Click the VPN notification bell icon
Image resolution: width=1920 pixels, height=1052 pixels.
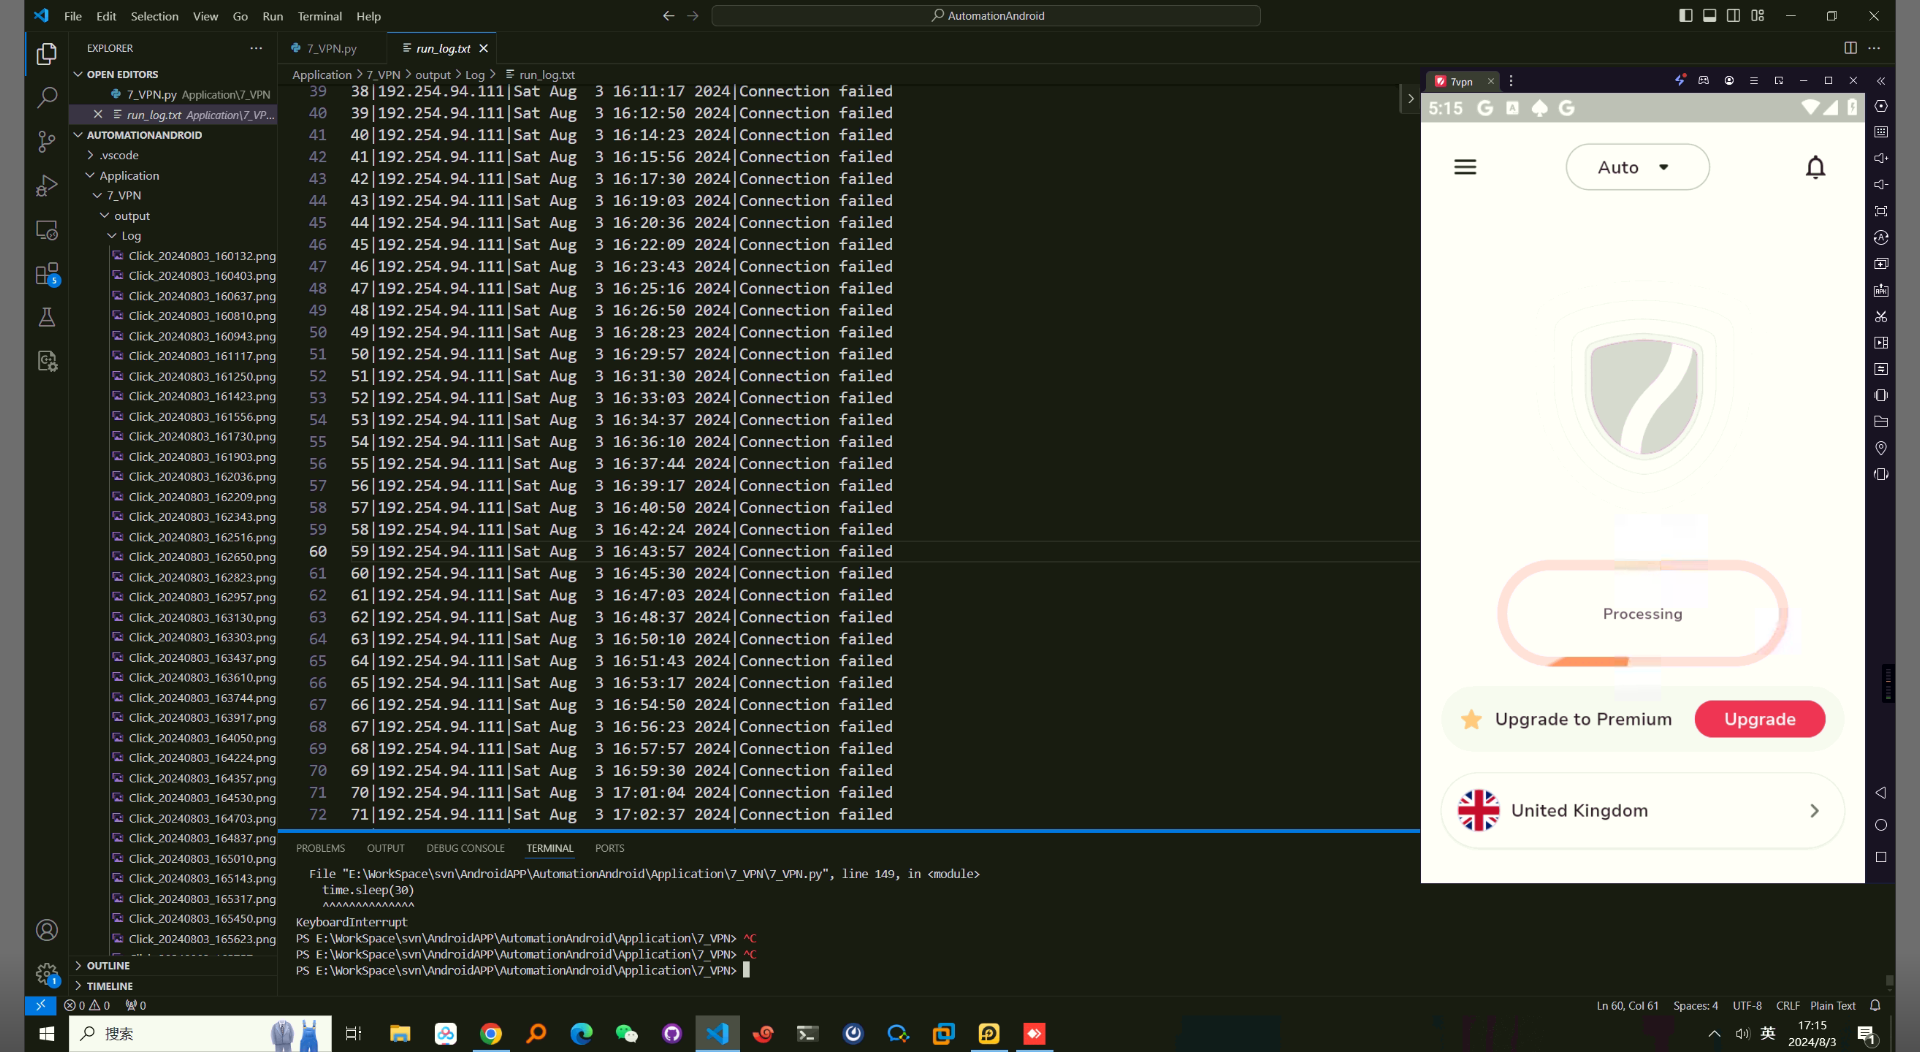pyautogui.click(x=1815, y=167)
